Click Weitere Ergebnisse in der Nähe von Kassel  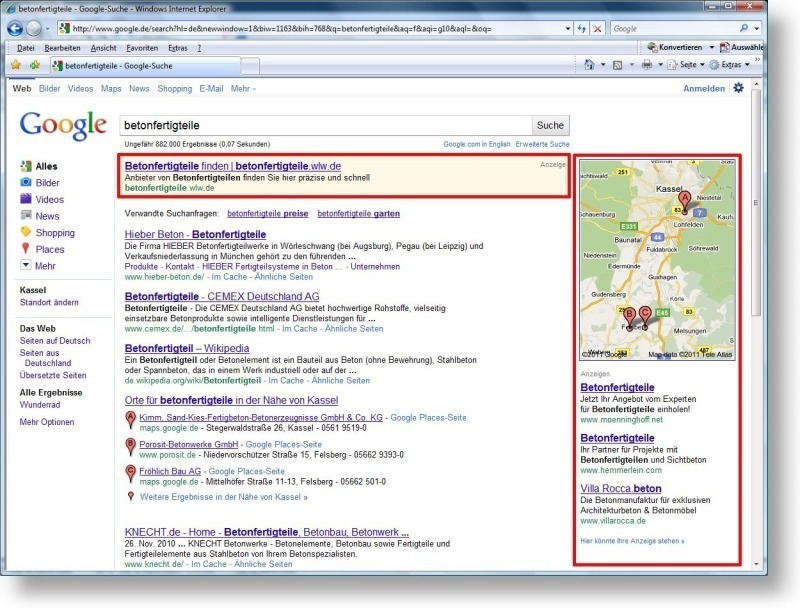[223, 497]
